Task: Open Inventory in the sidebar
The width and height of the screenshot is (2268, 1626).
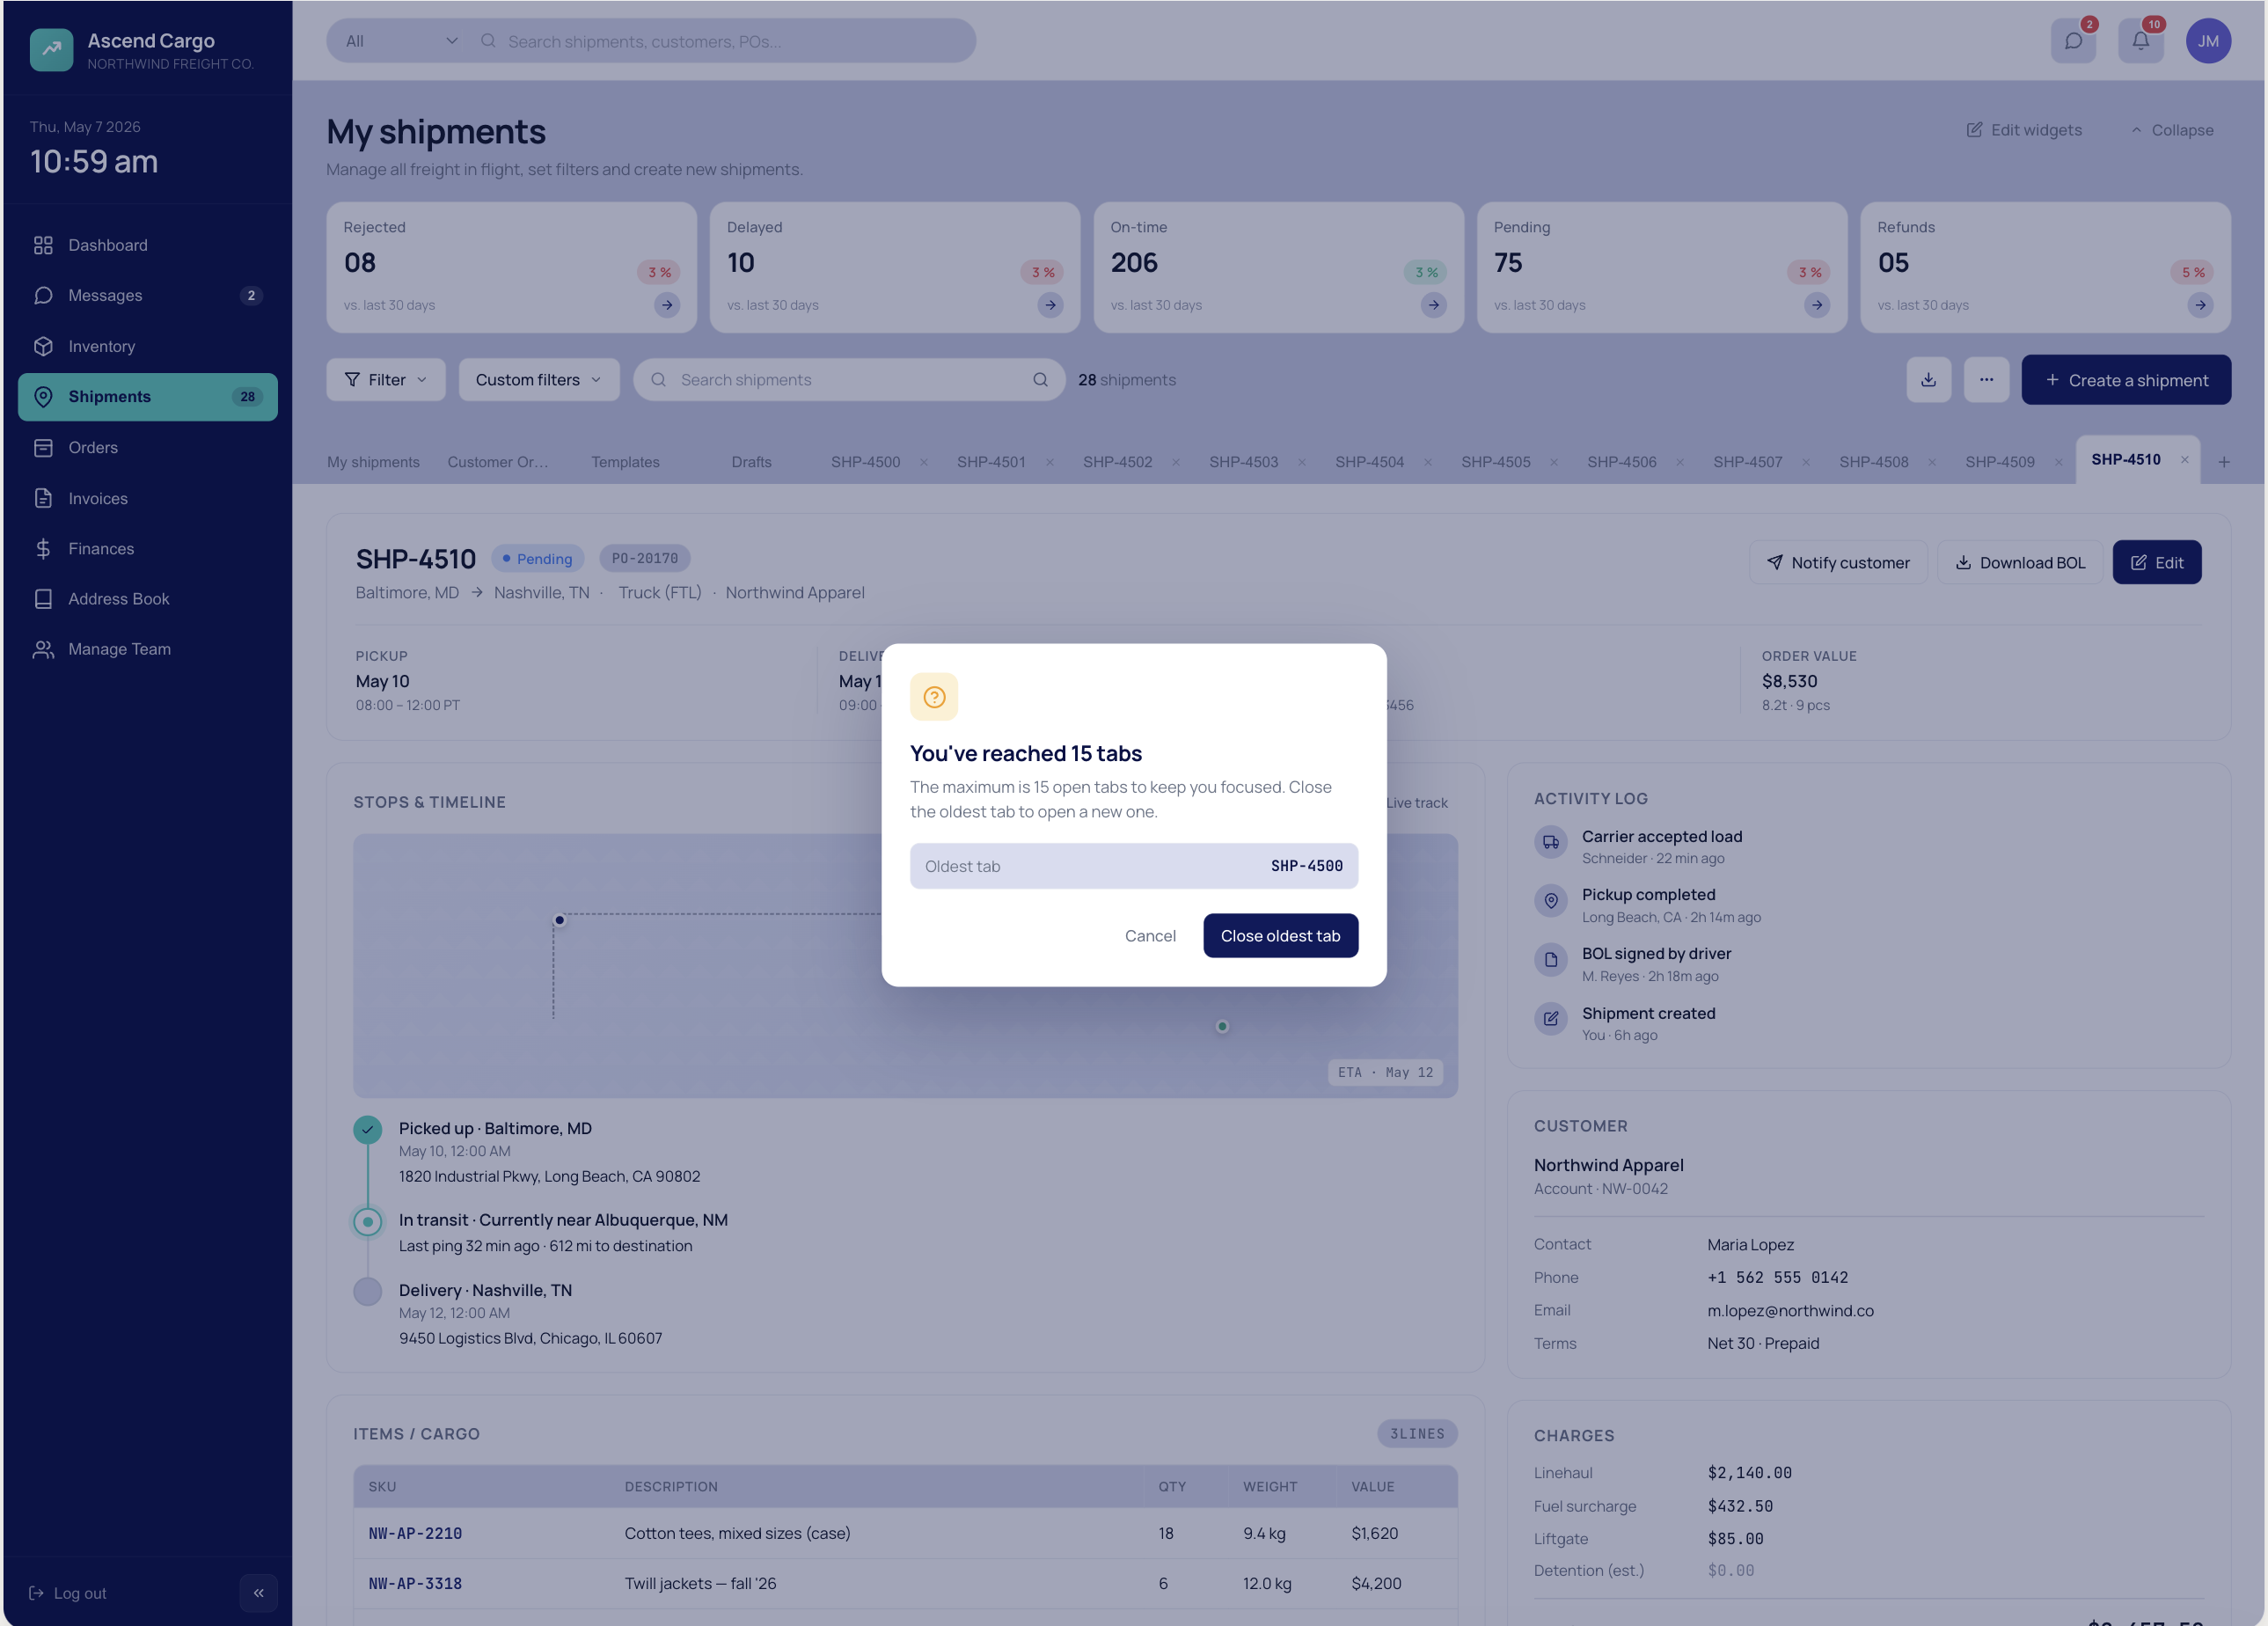Action: [x=147, y=346]
